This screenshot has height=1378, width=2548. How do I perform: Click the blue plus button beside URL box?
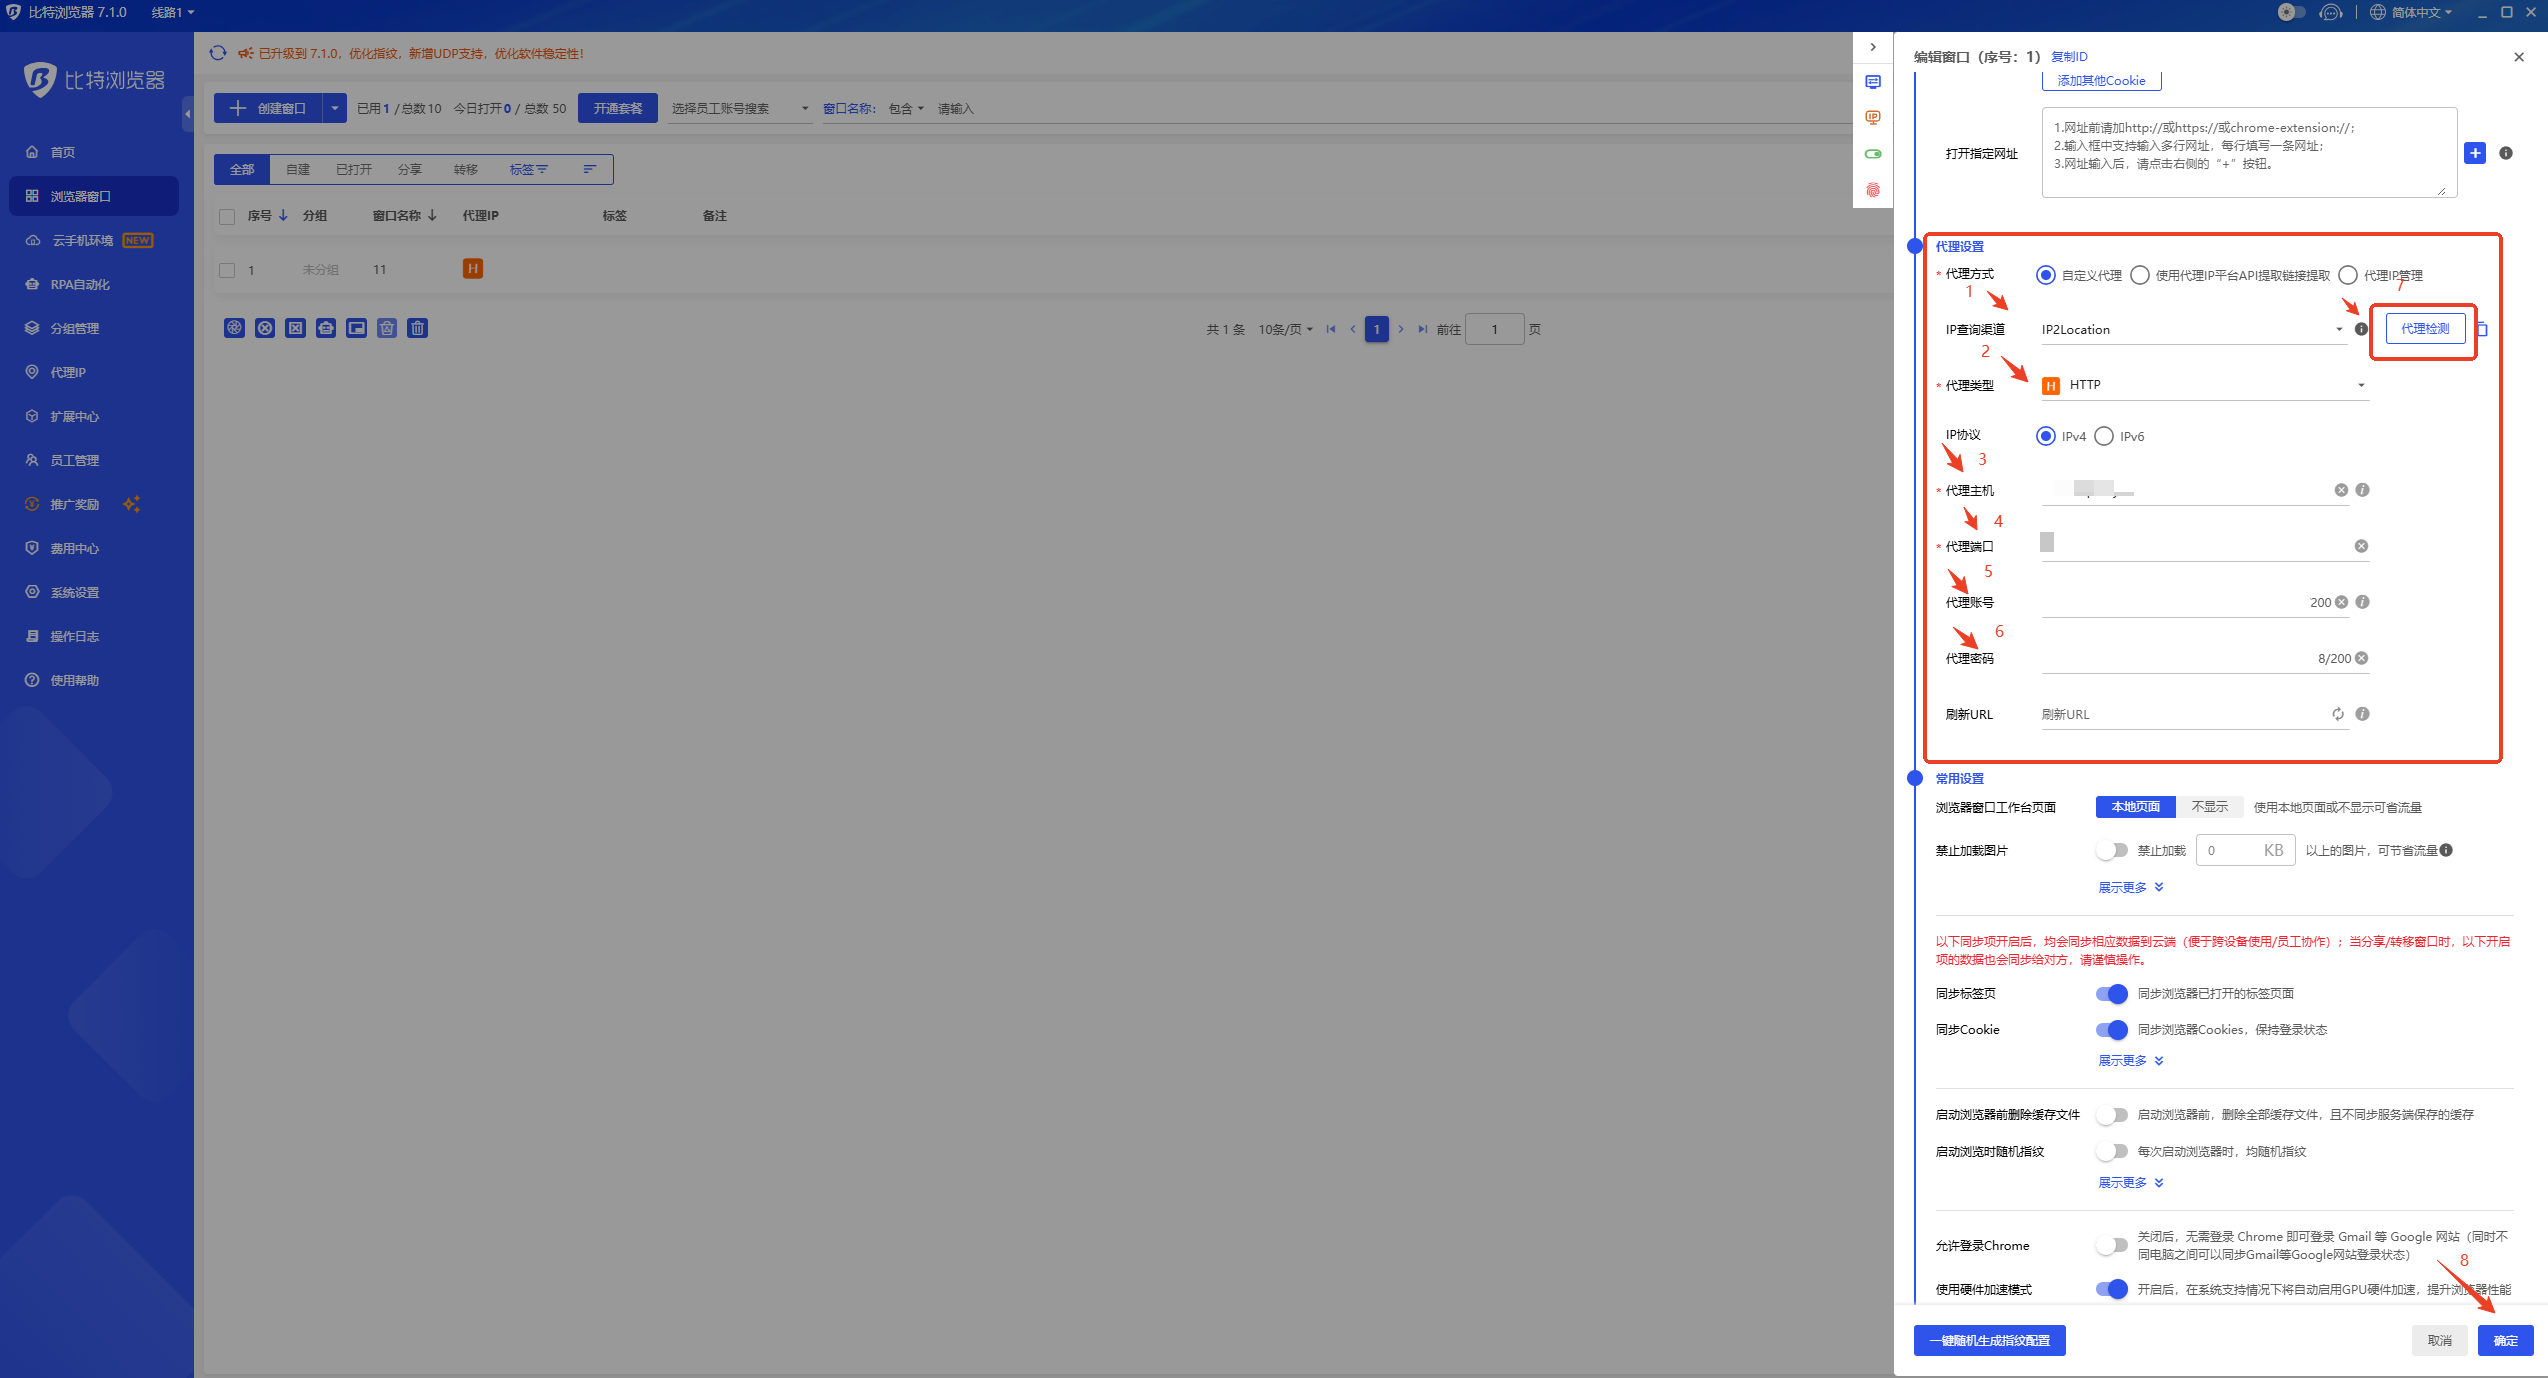[x=2475, y=153]
